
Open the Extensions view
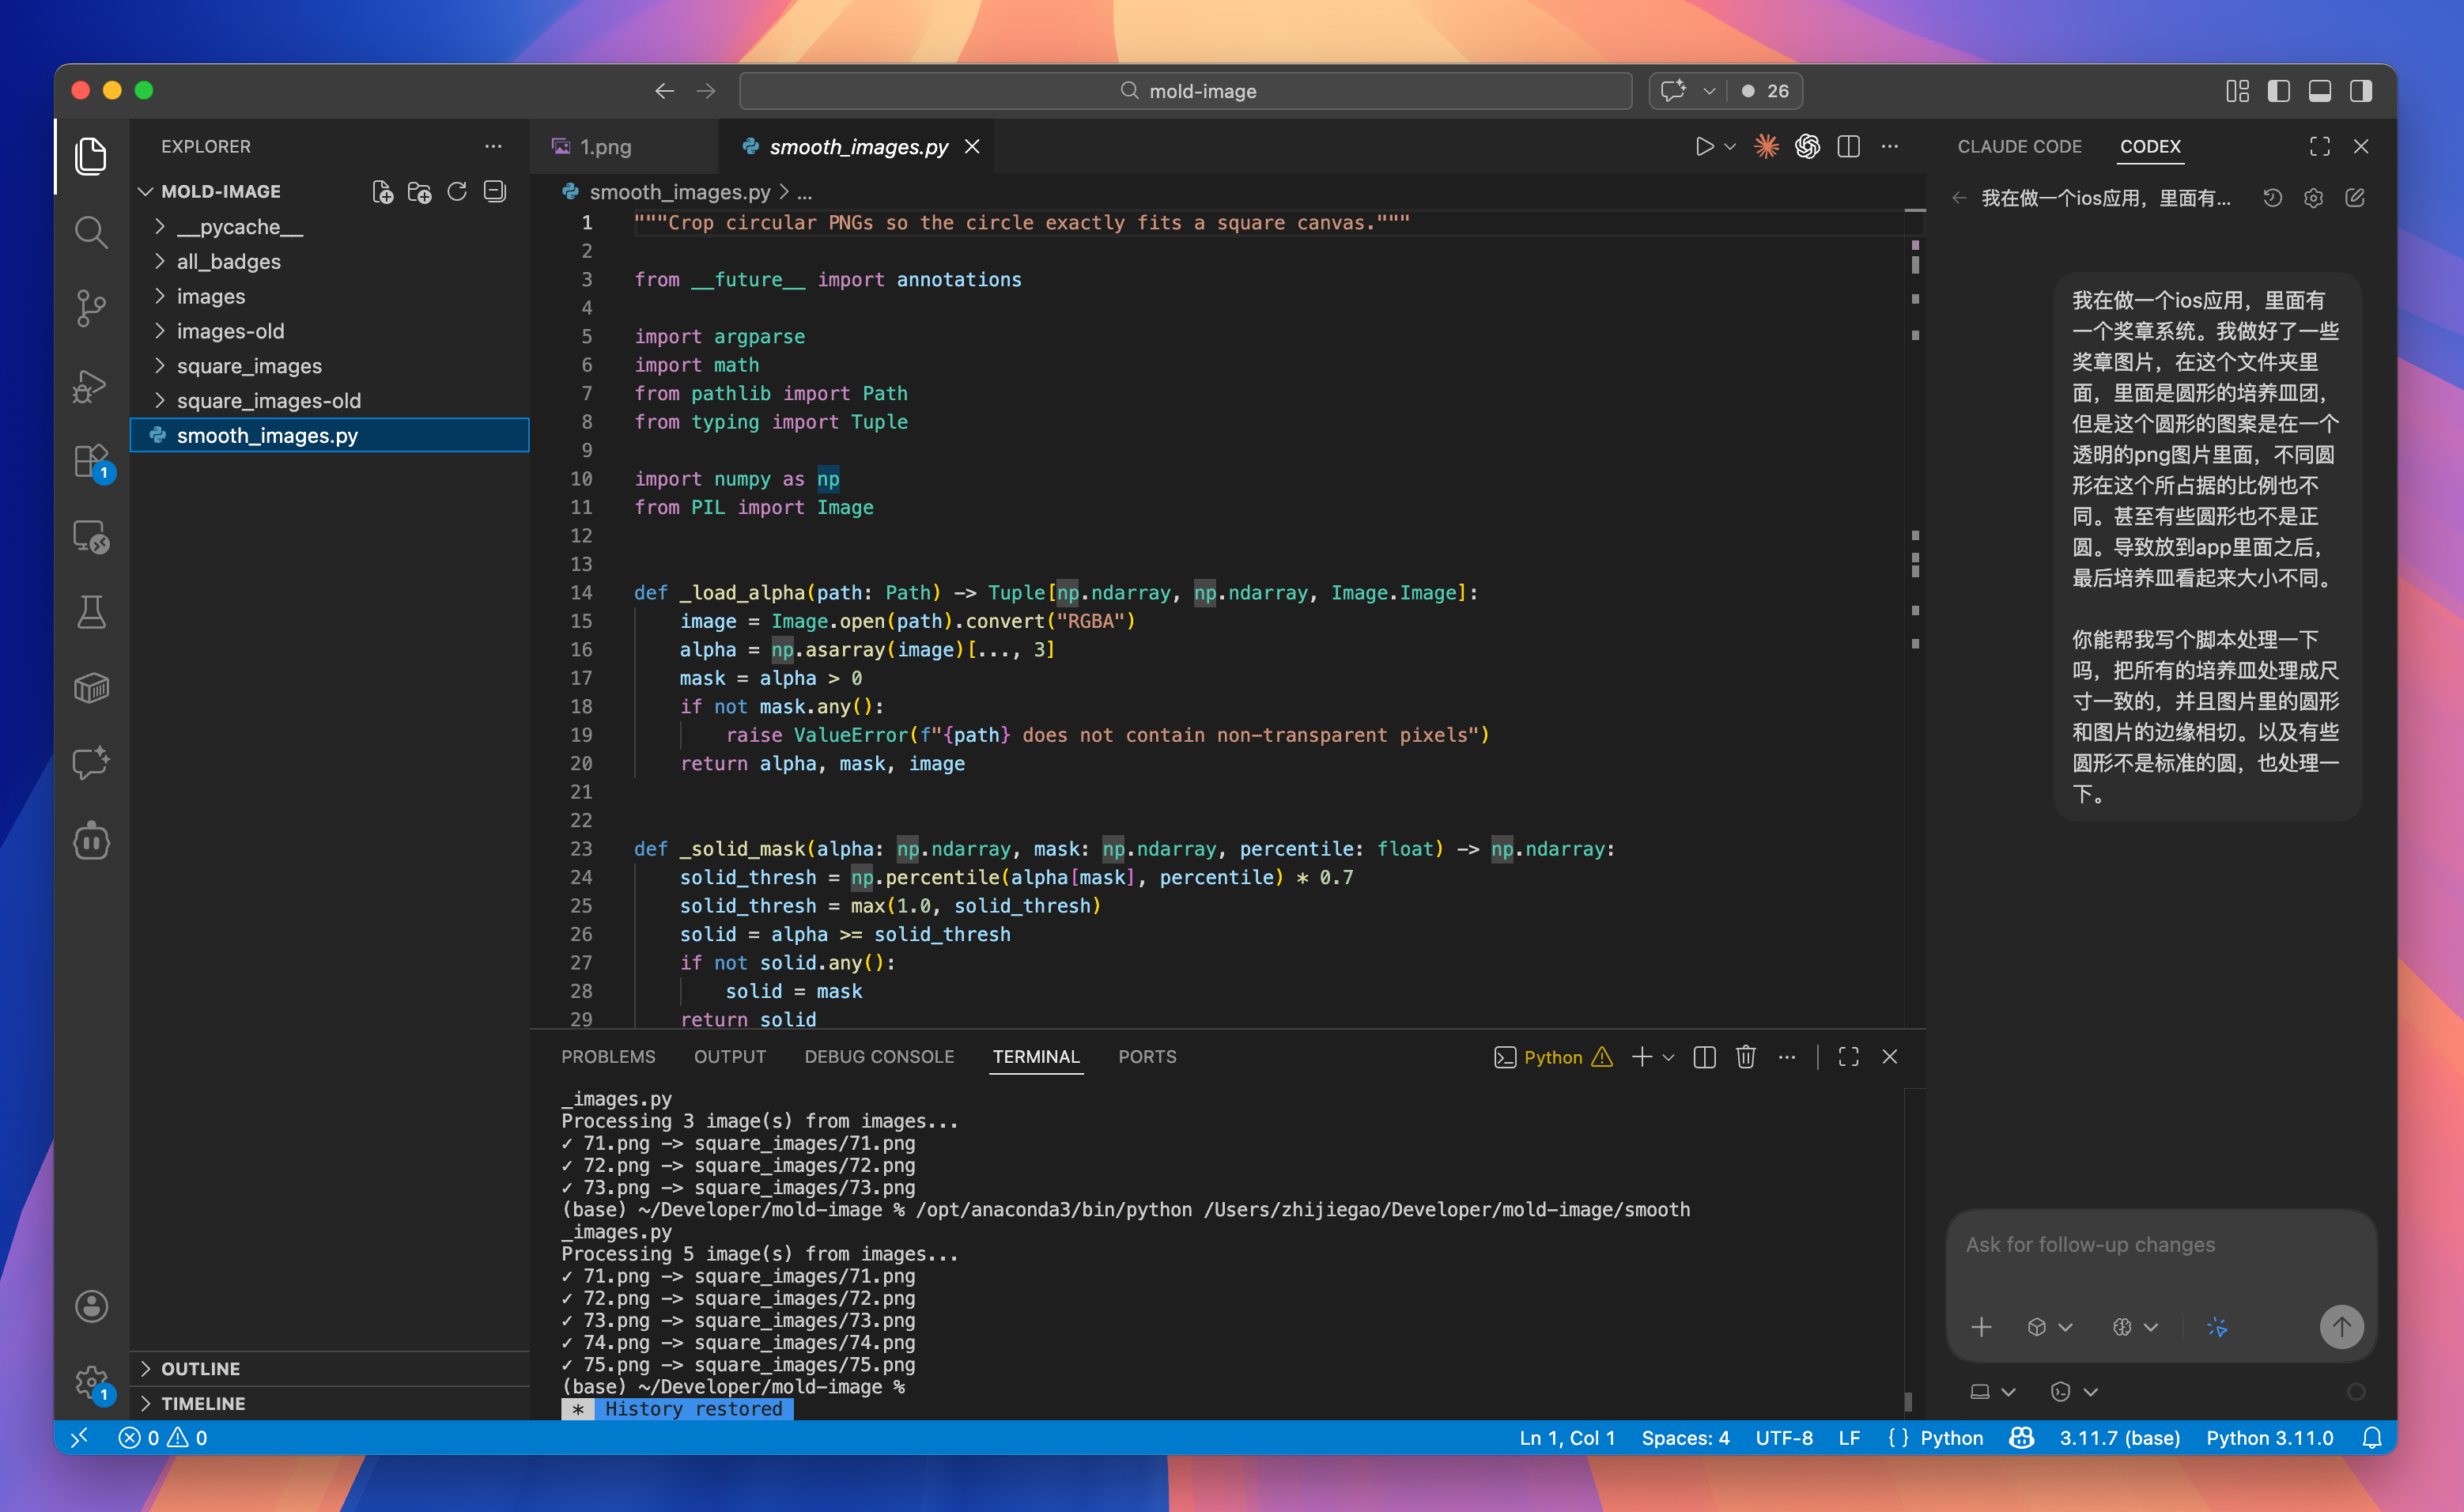pyautogui.click(x=91, y=462)
